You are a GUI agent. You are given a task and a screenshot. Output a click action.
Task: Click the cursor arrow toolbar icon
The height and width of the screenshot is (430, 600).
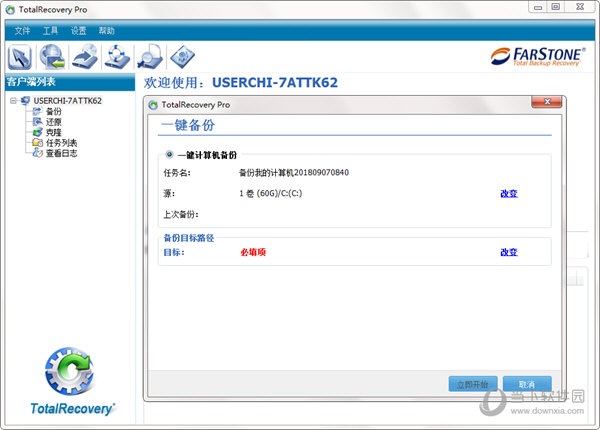coord(20,57)
